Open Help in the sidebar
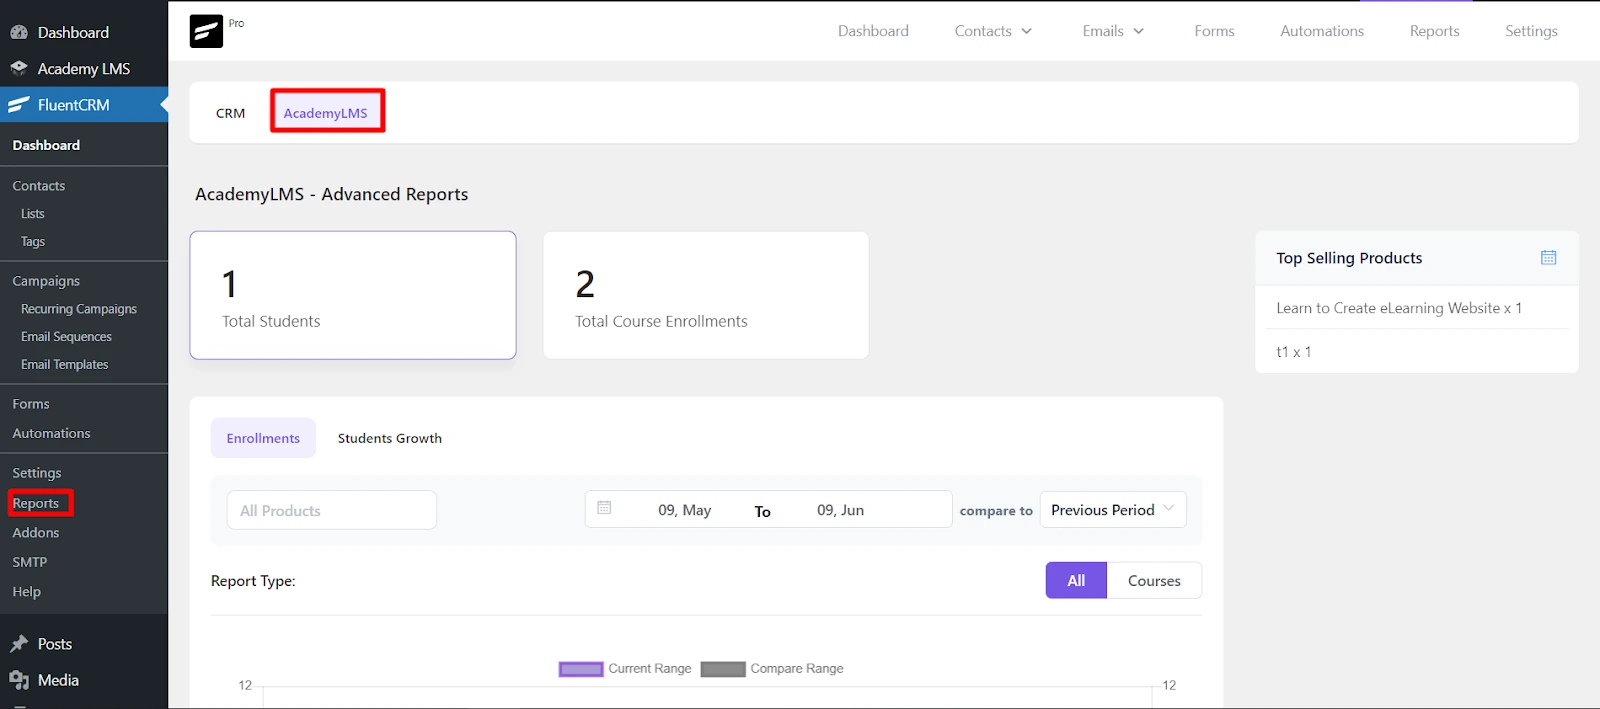The height and width of the screenshot is (709, 1600). pos(27,592)
